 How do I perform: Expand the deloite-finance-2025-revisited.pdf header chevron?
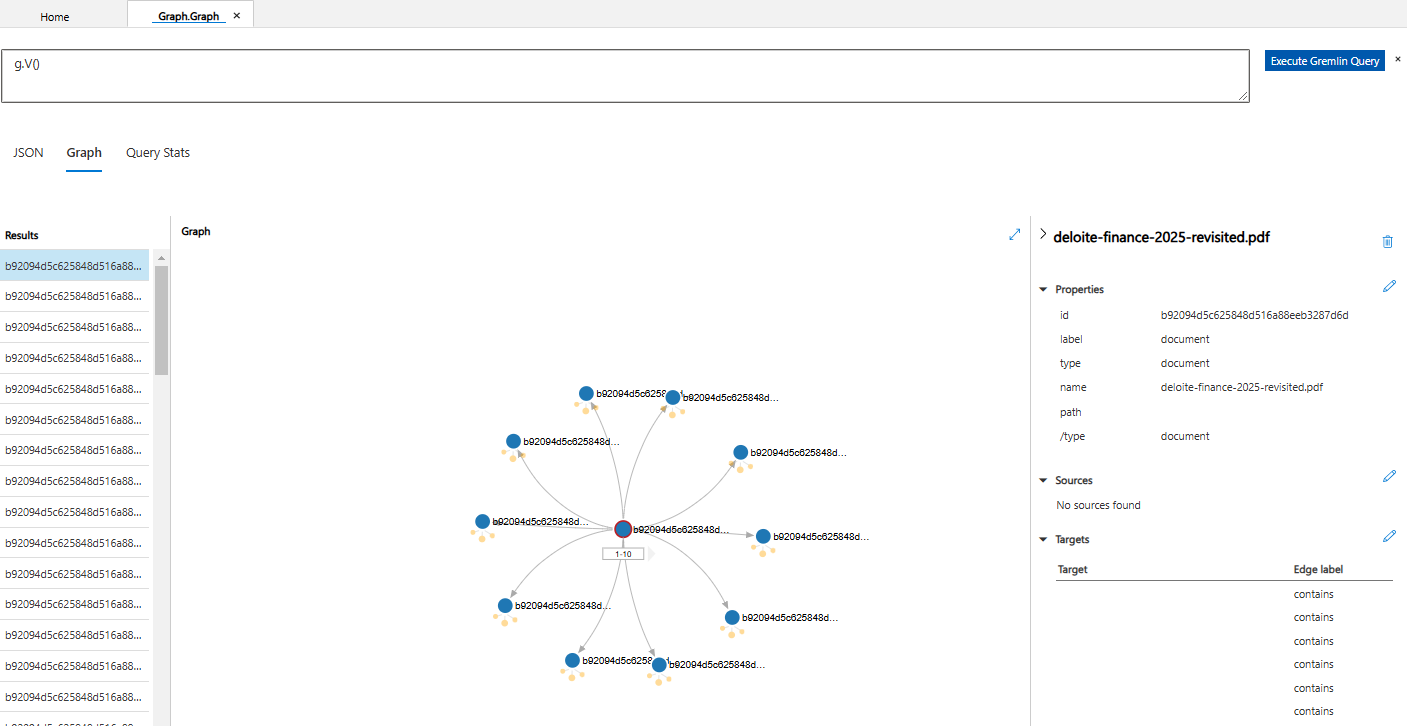1043,236
